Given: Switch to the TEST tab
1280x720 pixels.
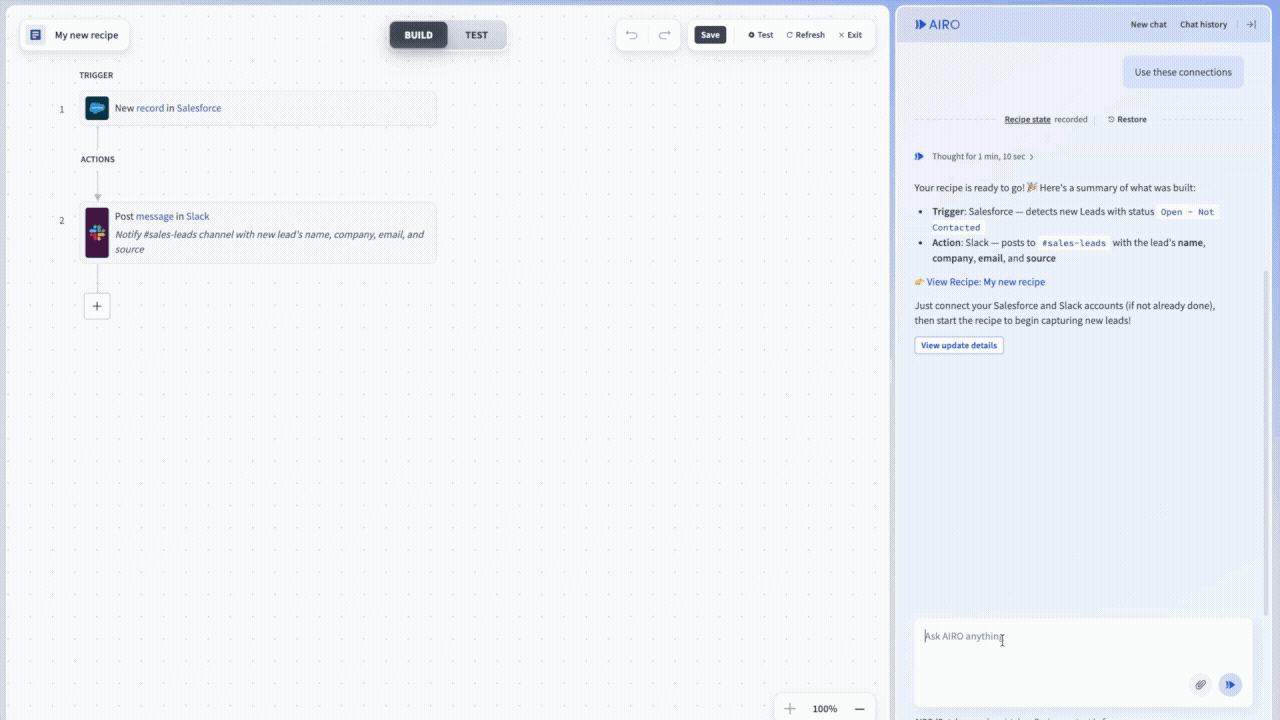Looking at the screenshot, I should coord(476,35).
